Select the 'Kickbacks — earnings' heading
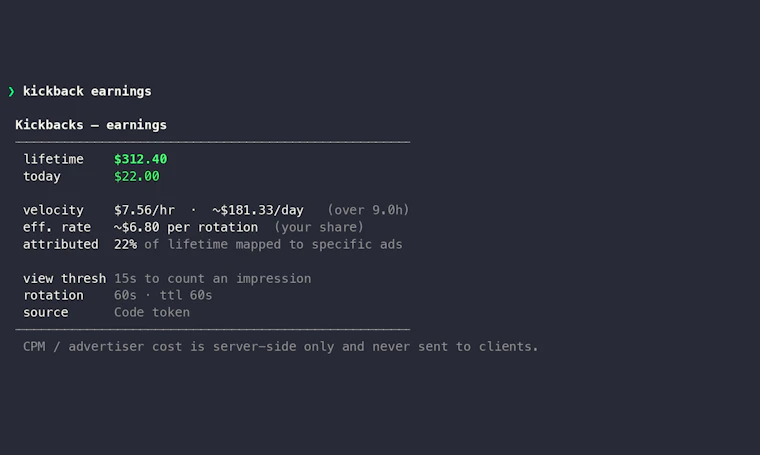The width and height of the screenshot is (760, 455). coord(91,125)
